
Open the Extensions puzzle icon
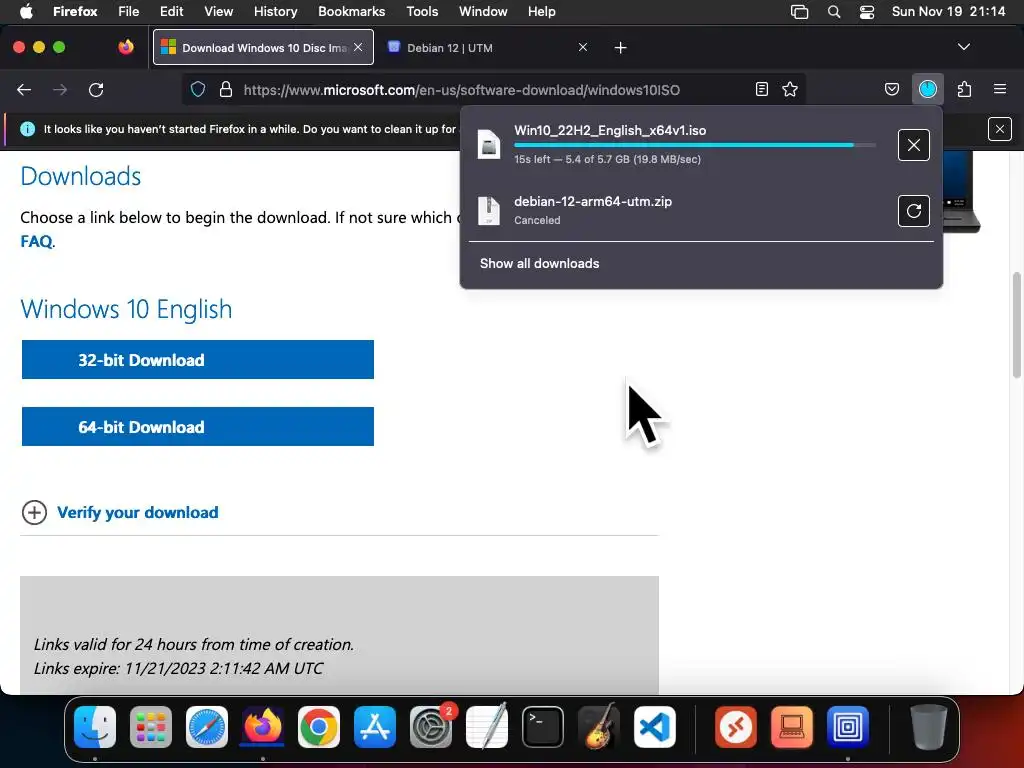965,89
